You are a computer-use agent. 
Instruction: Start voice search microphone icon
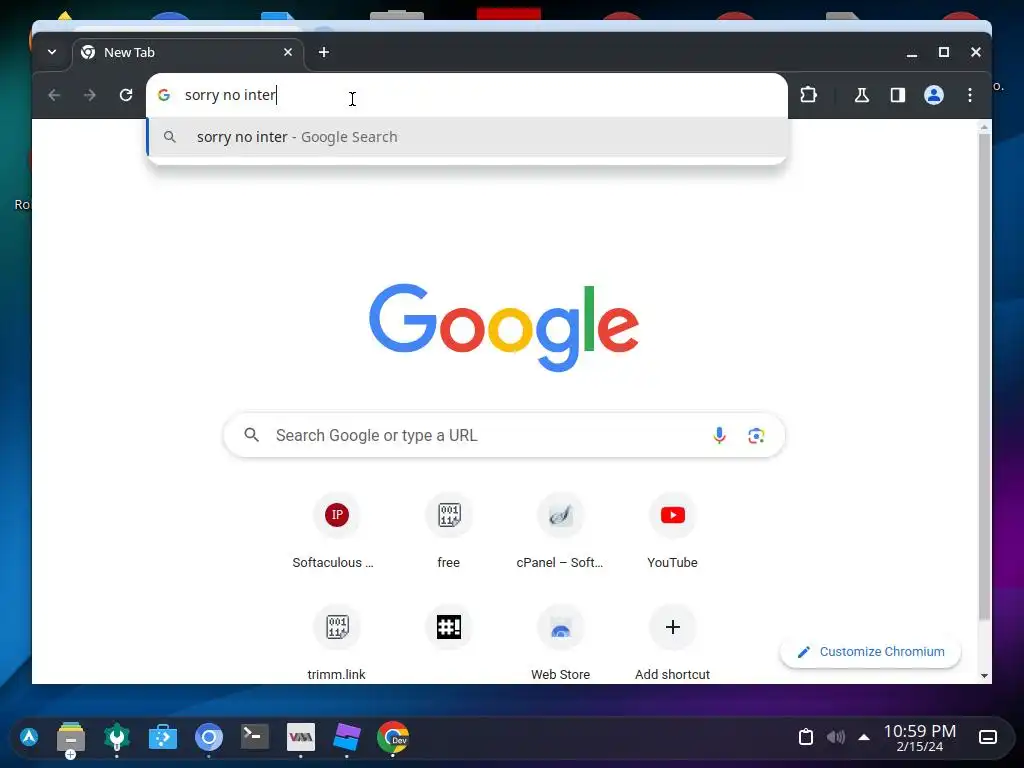(719, 436)
